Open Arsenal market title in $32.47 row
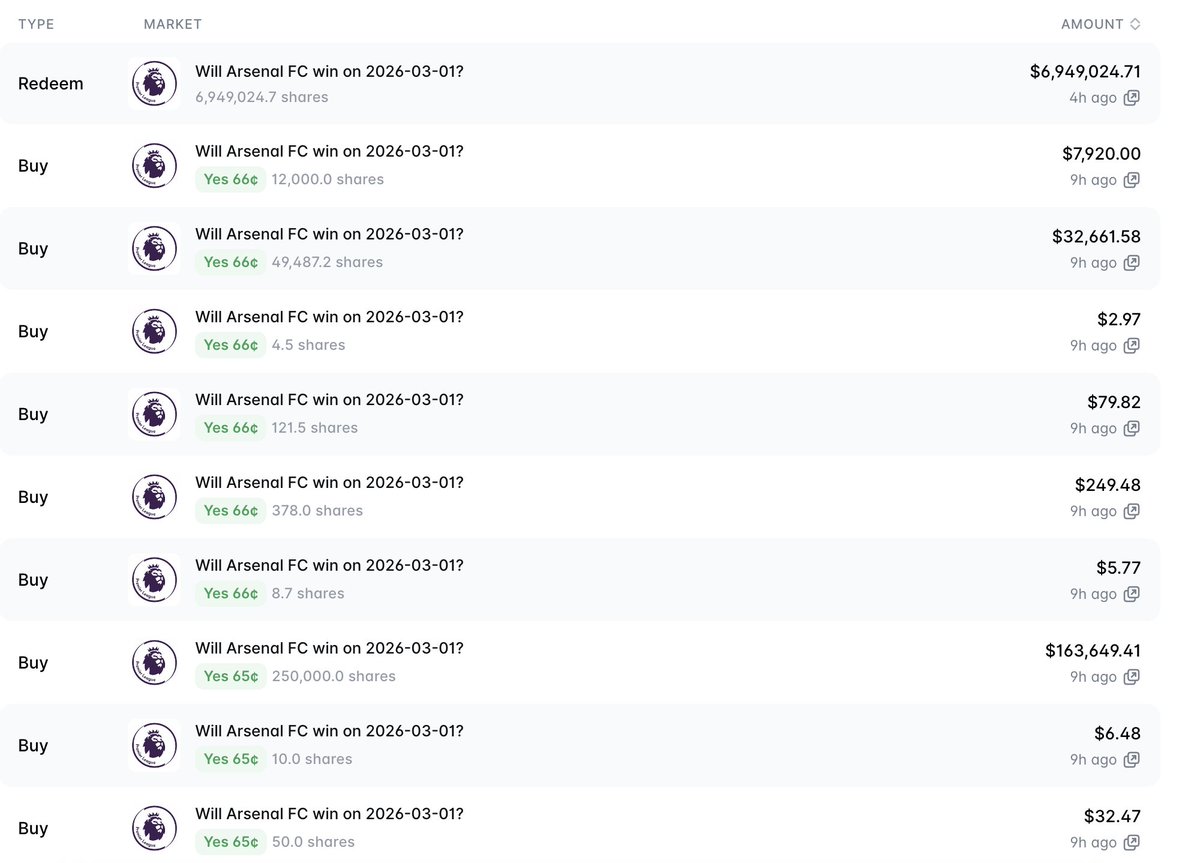The height and width of the screenshot is (863, 1200). coord(330,814)
